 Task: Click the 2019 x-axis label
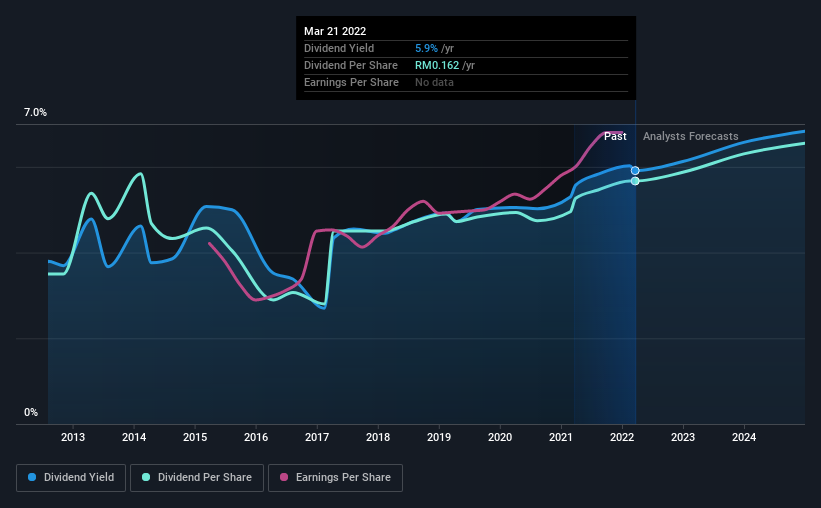click(439, 437)
